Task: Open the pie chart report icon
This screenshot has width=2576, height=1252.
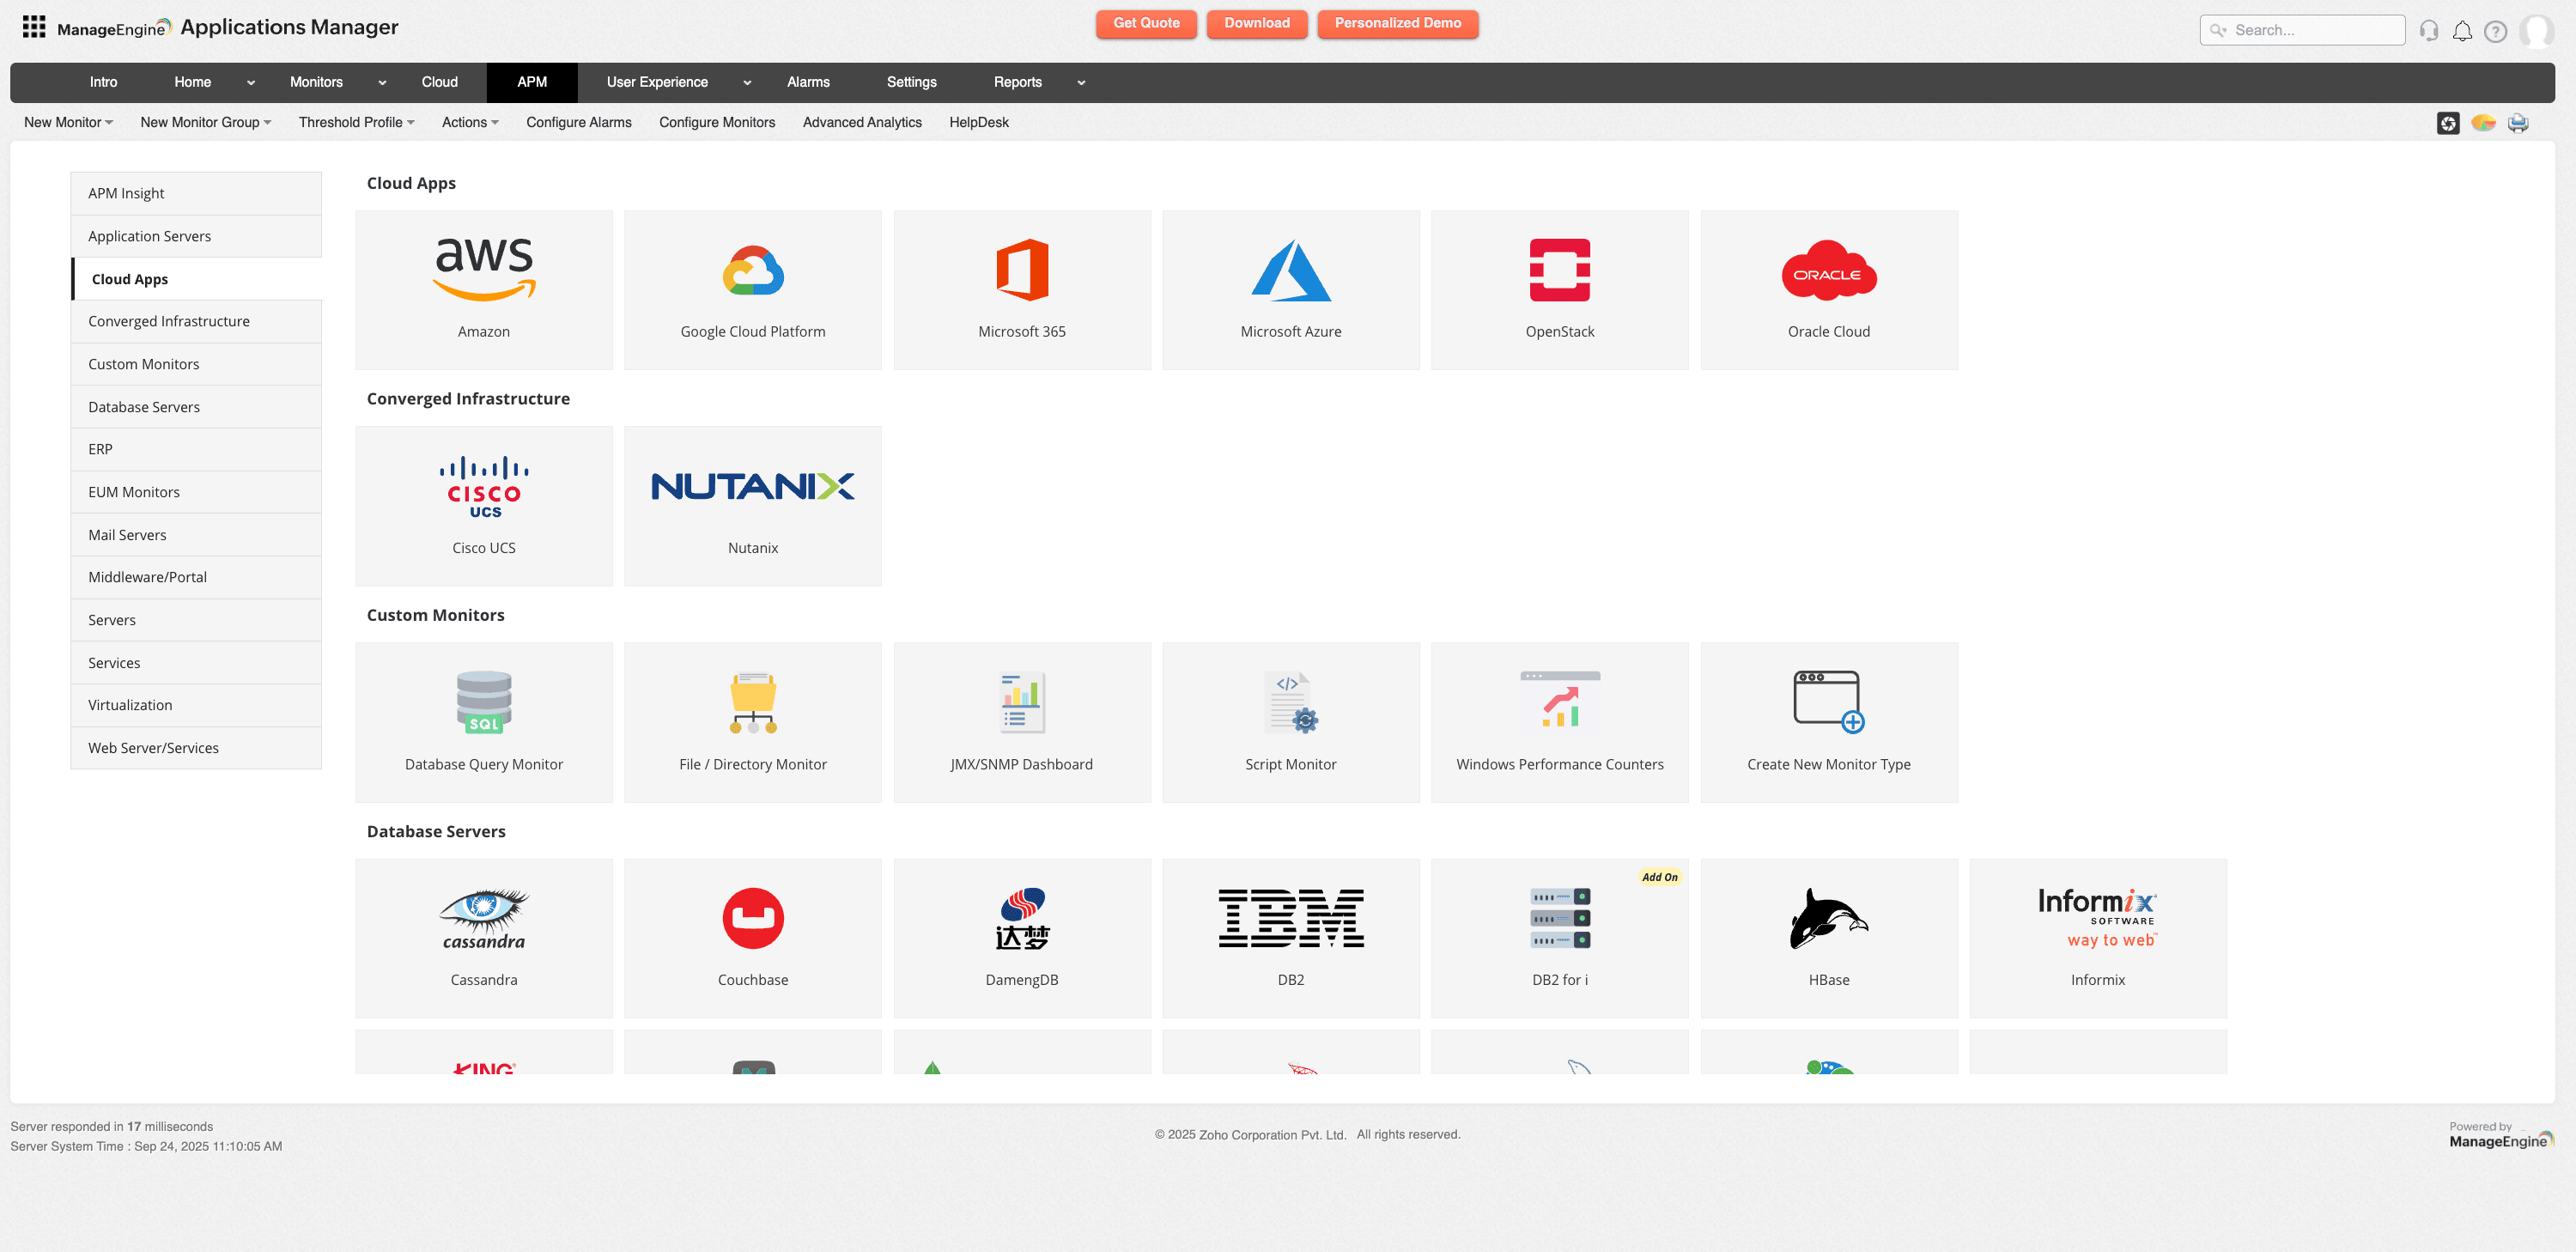Action: [x=2484, y=122]
